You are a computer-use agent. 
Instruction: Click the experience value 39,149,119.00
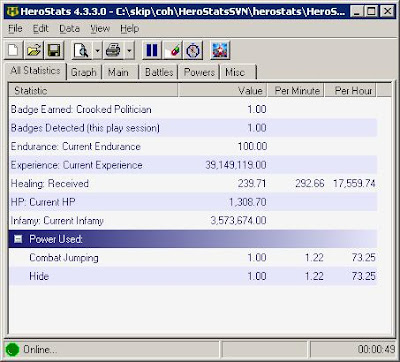[x=236, y=165]
